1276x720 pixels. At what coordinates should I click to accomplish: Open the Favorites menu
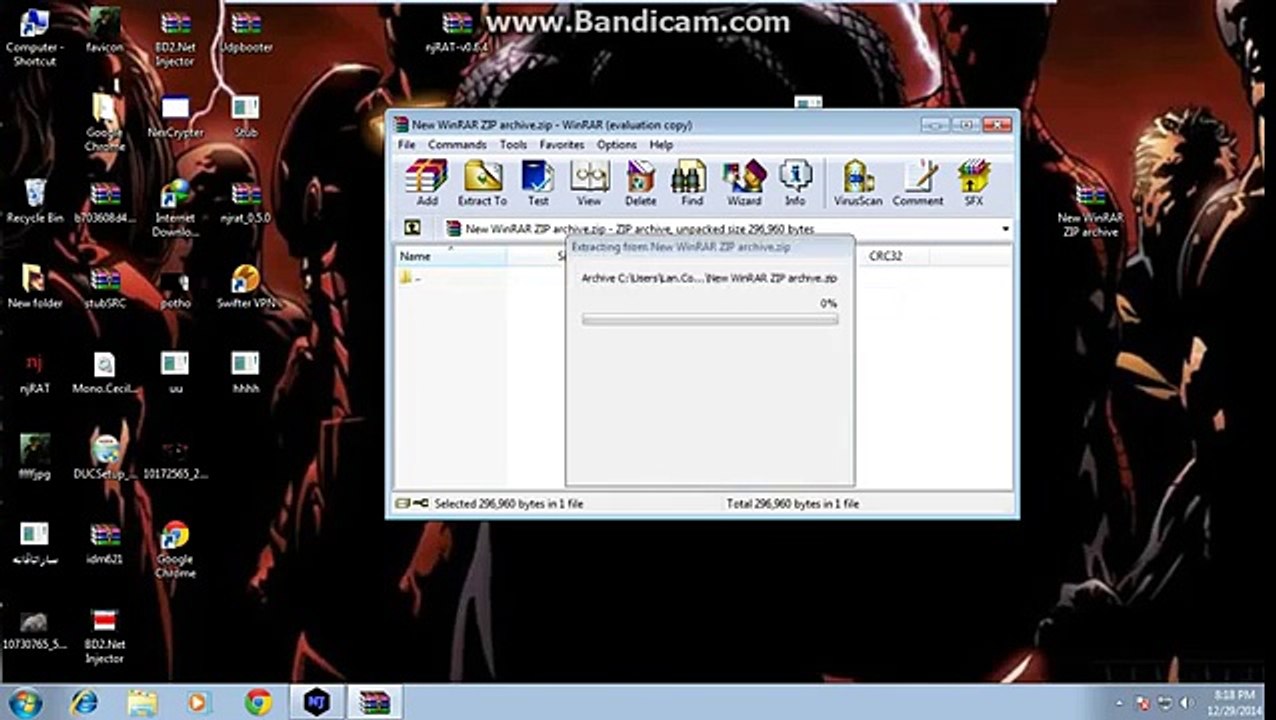point(562,145)
